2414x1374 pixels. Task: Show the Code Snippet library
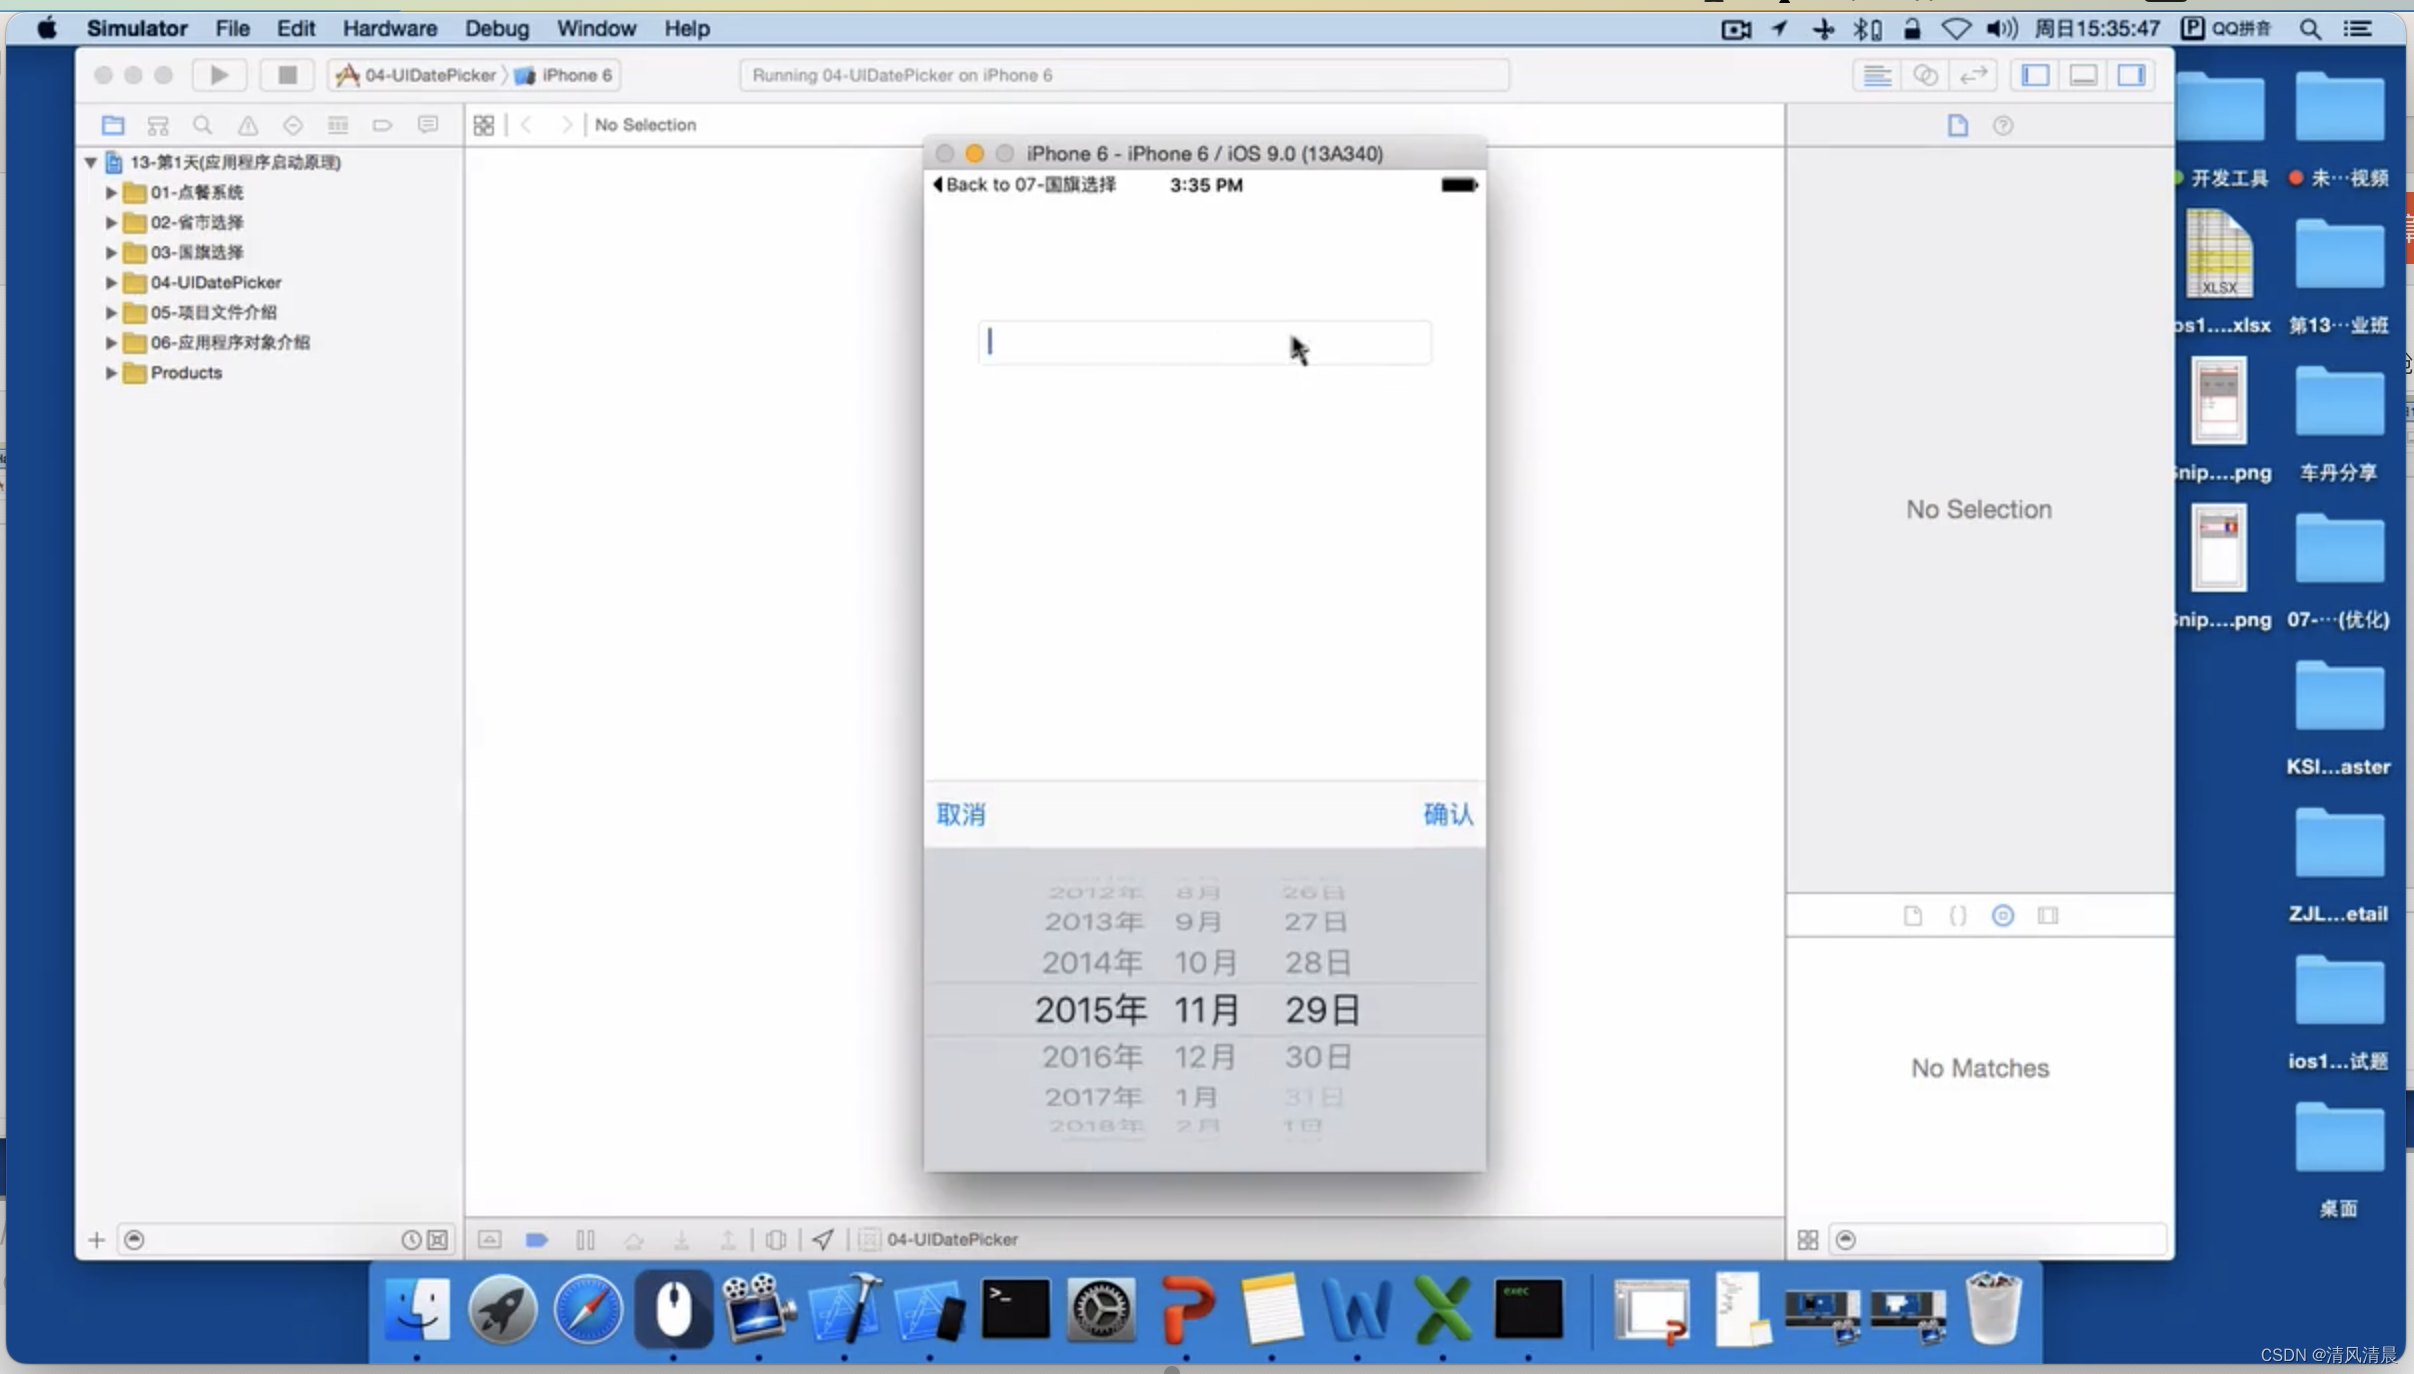pyautogui.click(x=1958, y=915)
